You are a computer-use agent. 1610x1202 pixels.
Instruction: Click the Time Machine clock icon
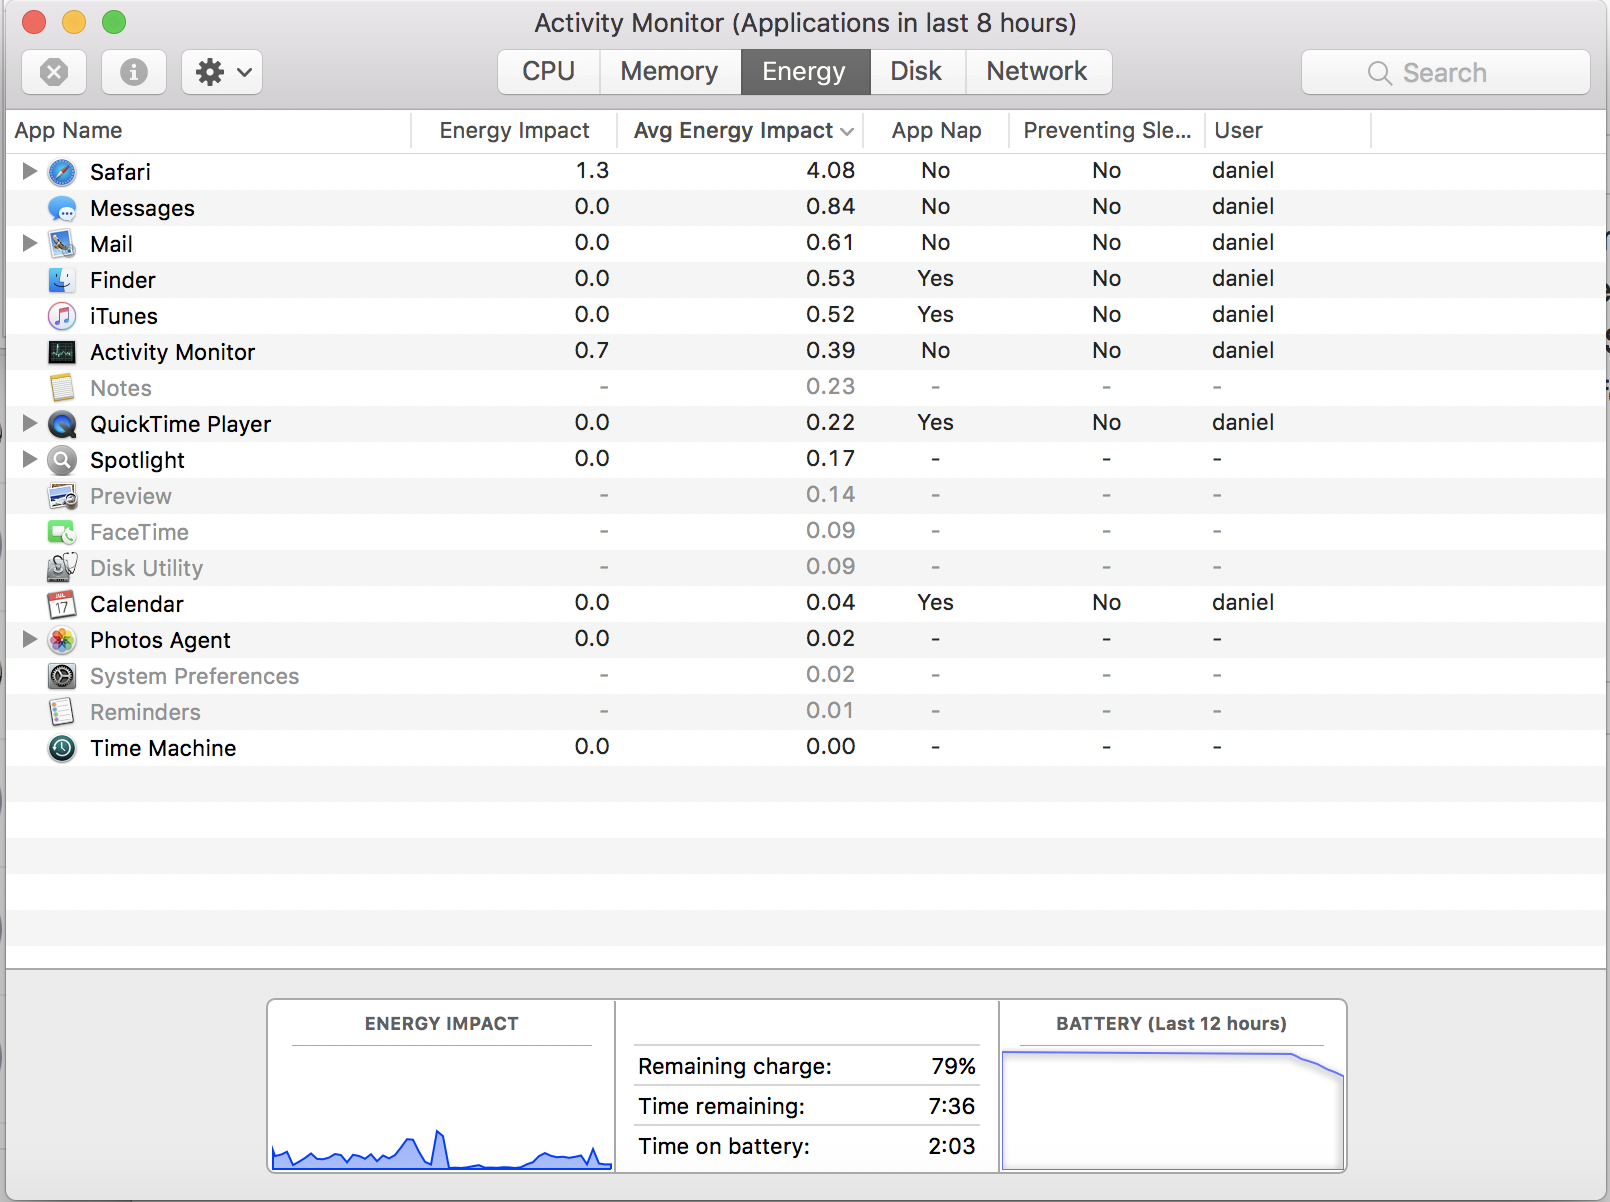(62, 748)
